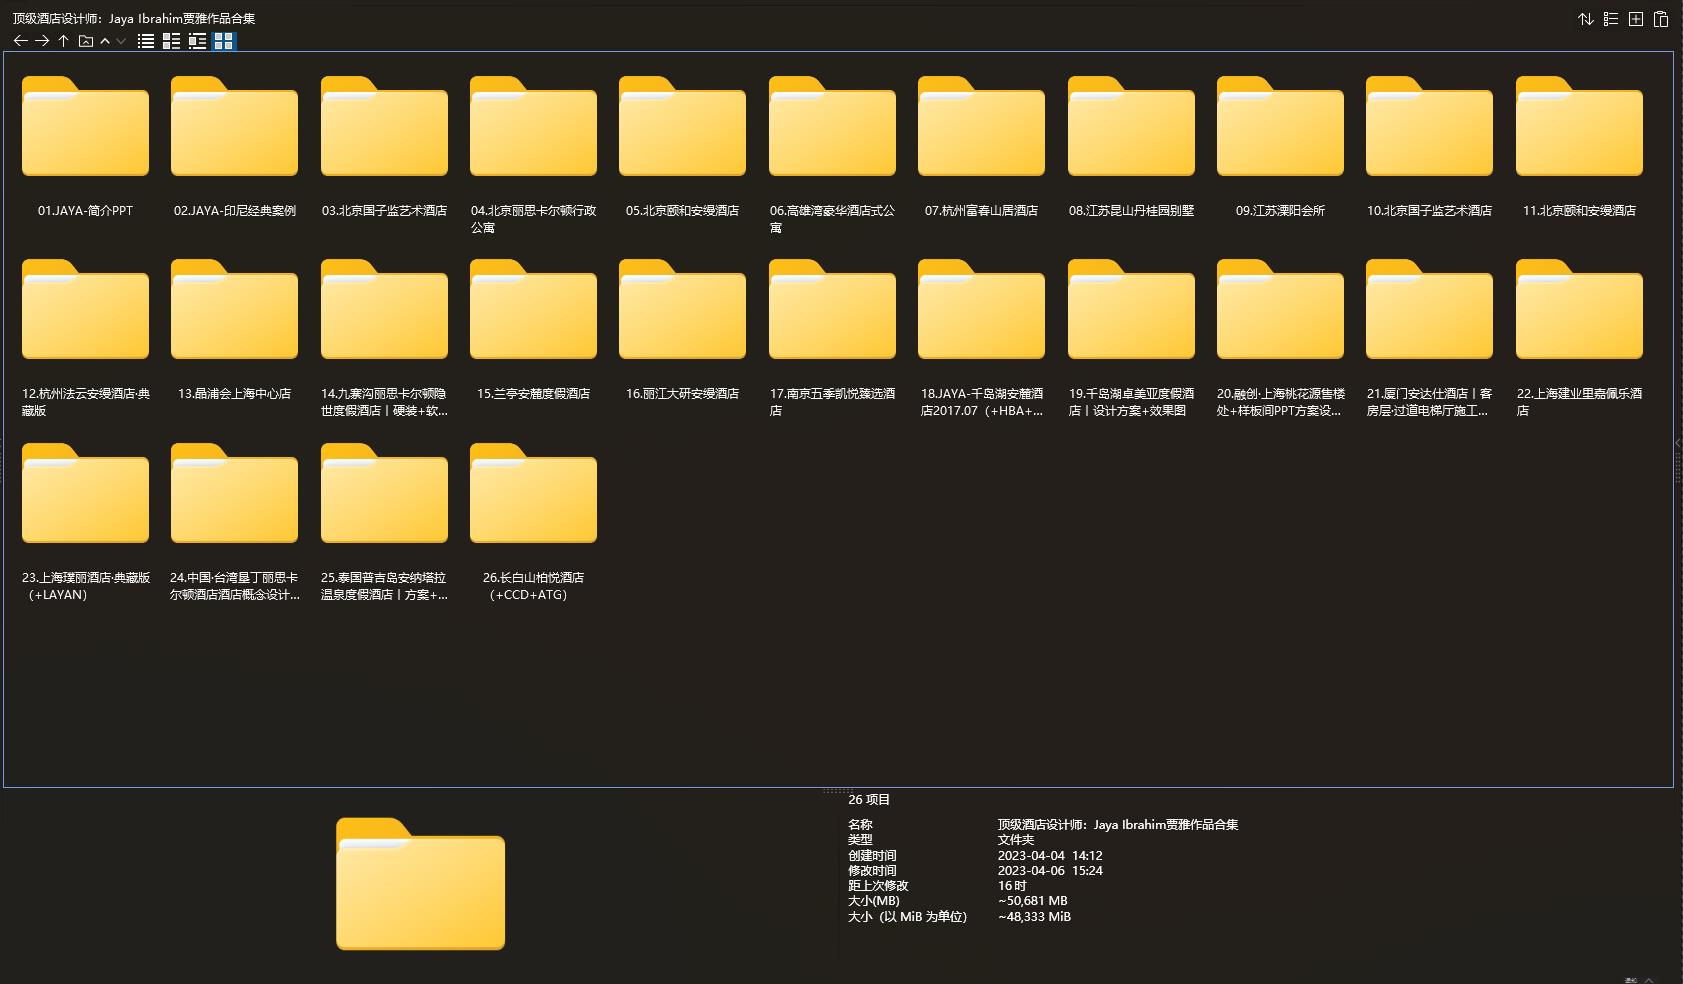Select folder icon 04.北京丽思卡尔顿行政公寓
Image resolution: width=1683 pixels, height=984 pixels.
[x=533, y=126]
